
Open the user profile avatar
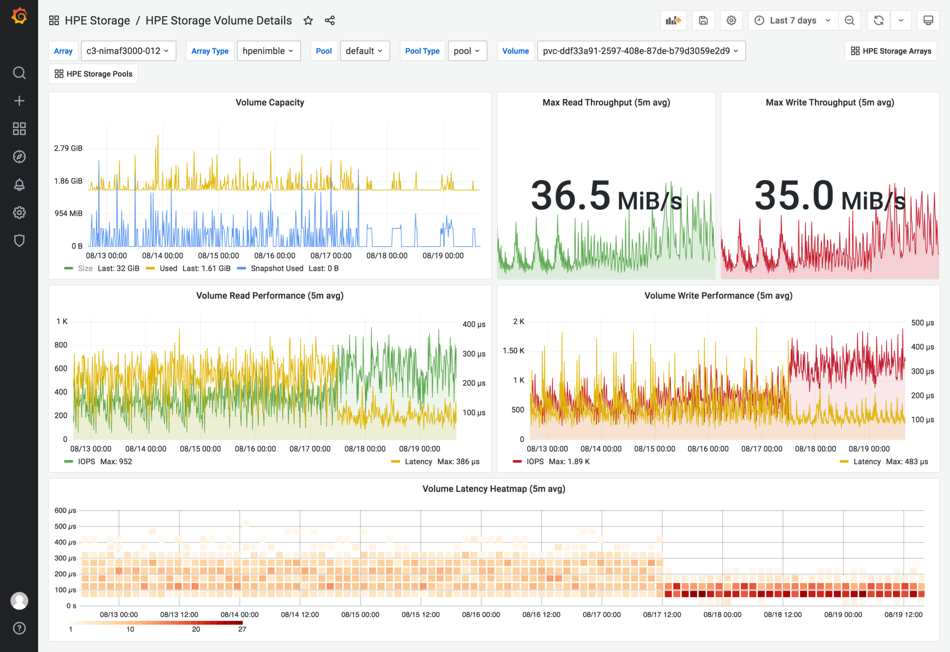tap(19, 600)
